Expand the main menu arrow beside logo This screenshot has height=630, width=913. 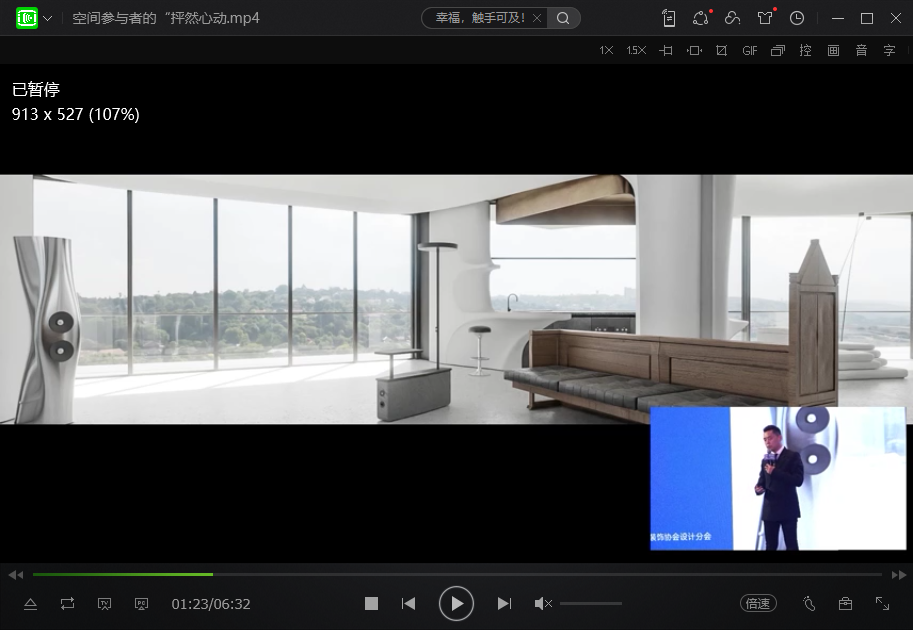pyautogui.click(x=48, y=18)
